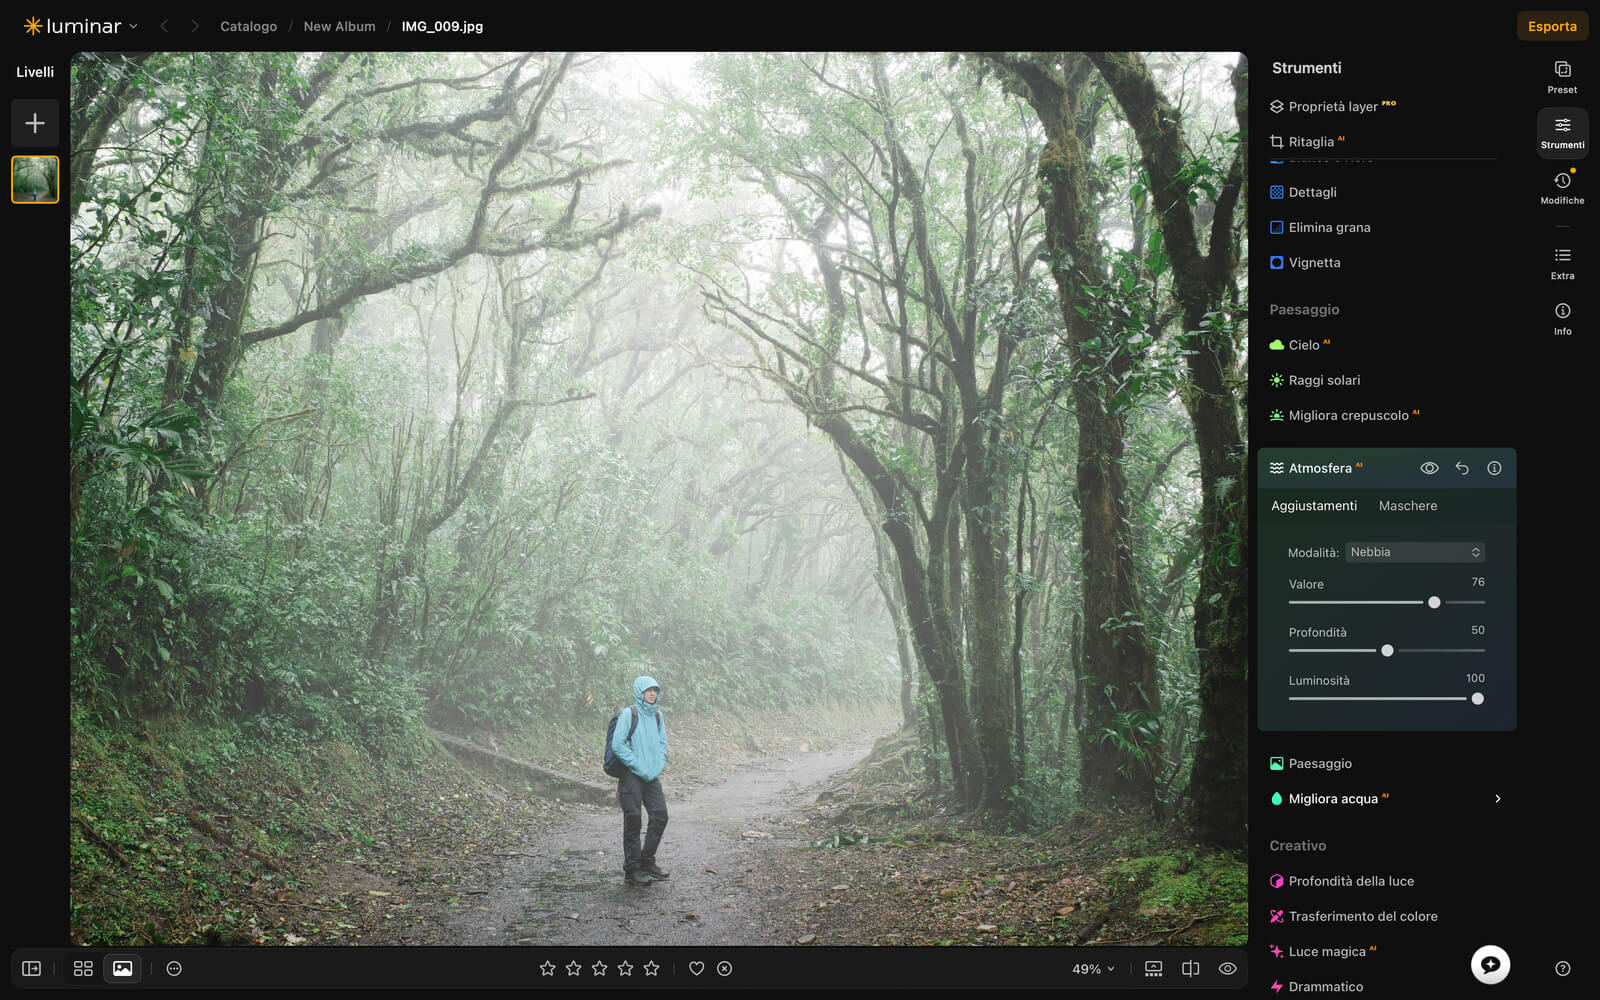Image resolution: width=1600 pixels, height=1000 pixels.
Task: Switch to the Maschere tab
Action: pos(1407,506)
